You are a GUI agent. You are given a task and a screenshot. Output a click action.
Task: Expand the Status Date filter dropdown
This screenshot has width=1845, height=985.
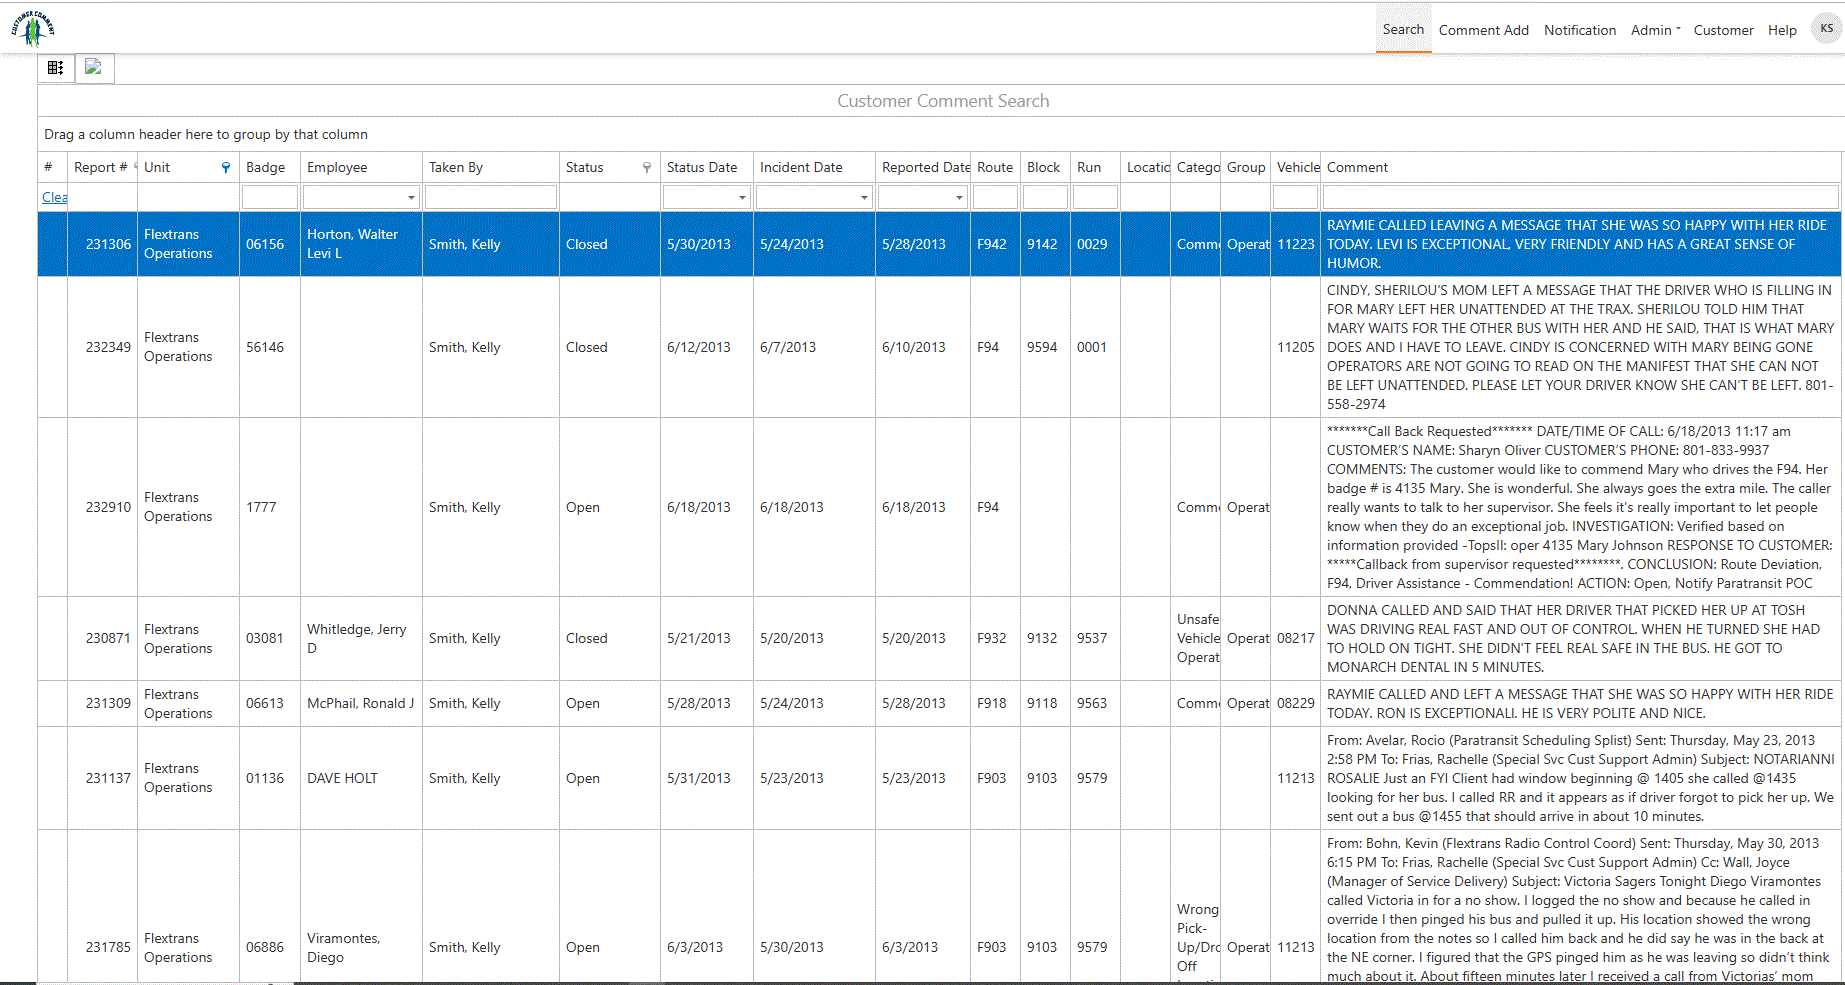click(742, 198)
